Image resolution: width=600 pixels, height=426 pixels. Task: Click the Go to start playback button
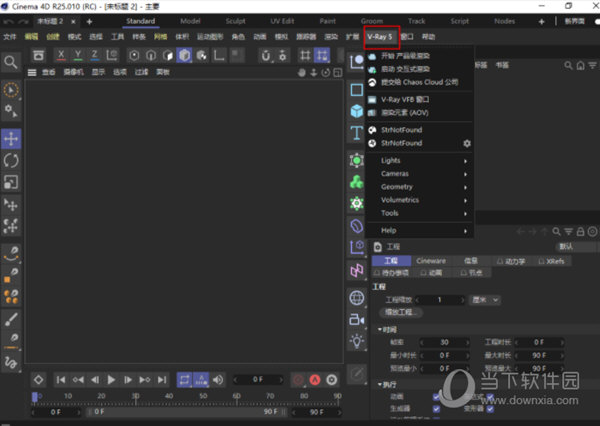[60, 380]
